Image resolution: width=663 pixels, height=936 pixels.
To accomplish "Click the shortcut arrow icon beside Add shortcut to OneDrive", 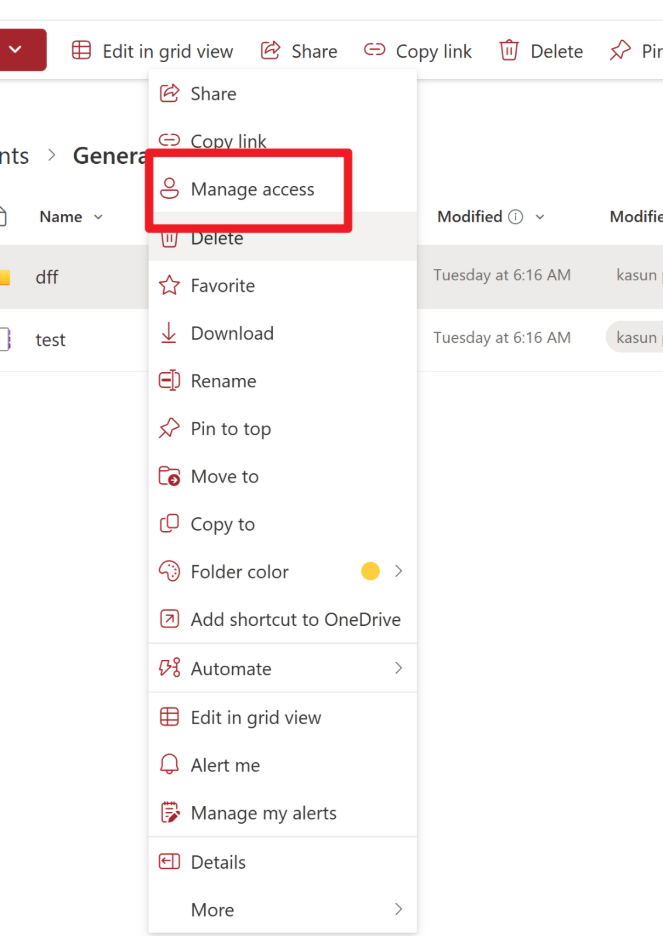I will pos(169,619).
